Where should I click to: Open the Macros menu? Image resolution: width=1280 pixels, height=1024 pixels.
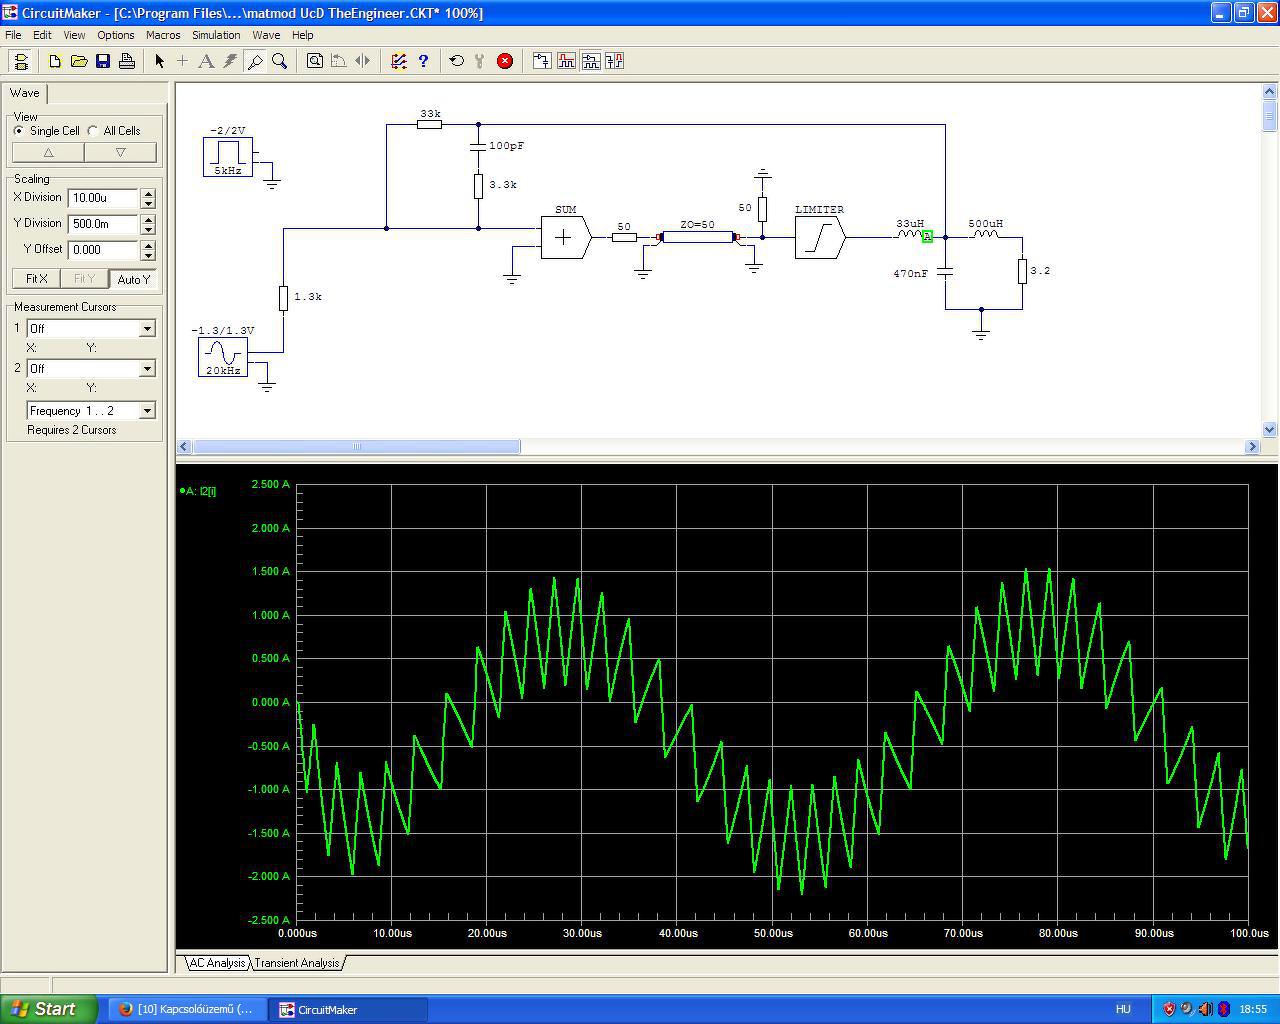163,35
